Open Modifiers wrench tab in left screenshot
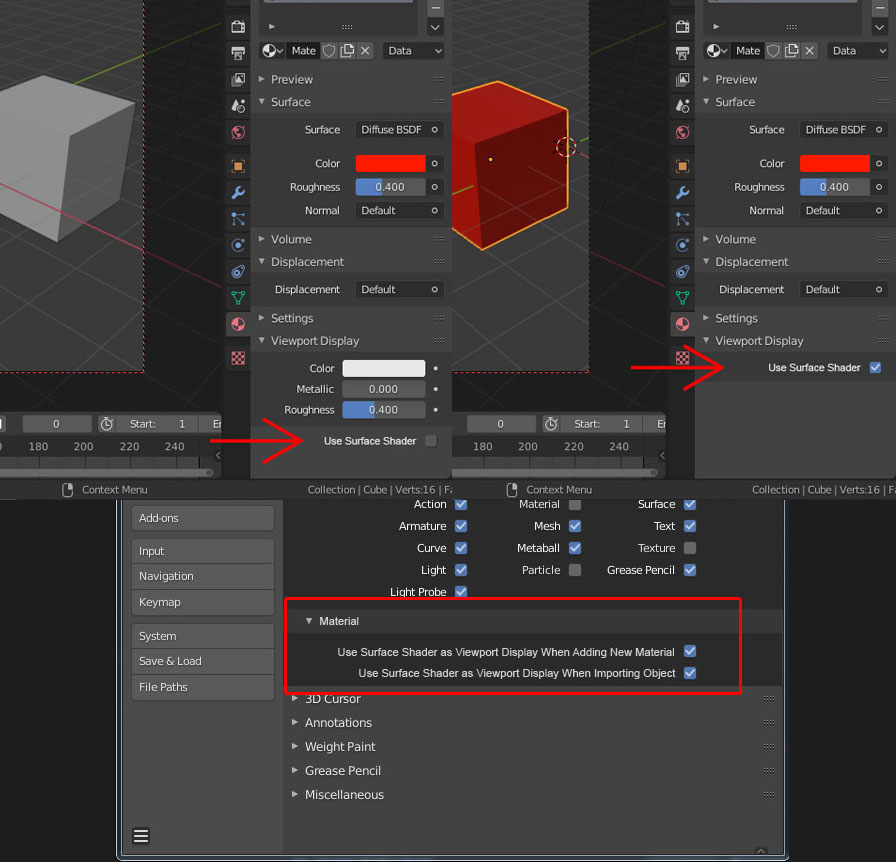The image size is (896, 862). tap(238, 193)
